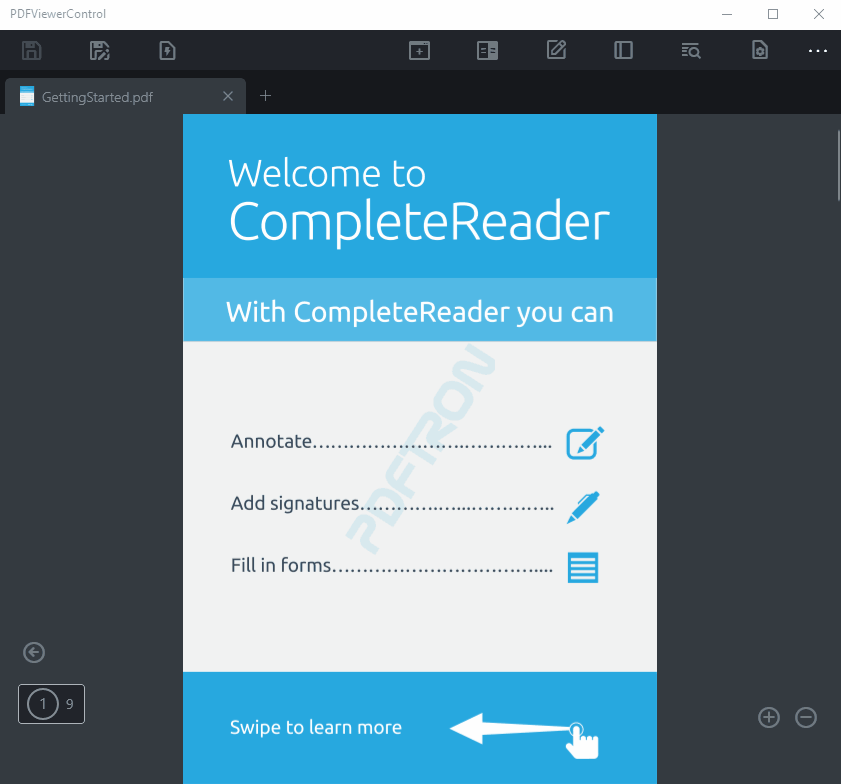The height and width of the screenshot is (784, 841).
Task: Click the page number indicator box
Action: tap(51, 704)
